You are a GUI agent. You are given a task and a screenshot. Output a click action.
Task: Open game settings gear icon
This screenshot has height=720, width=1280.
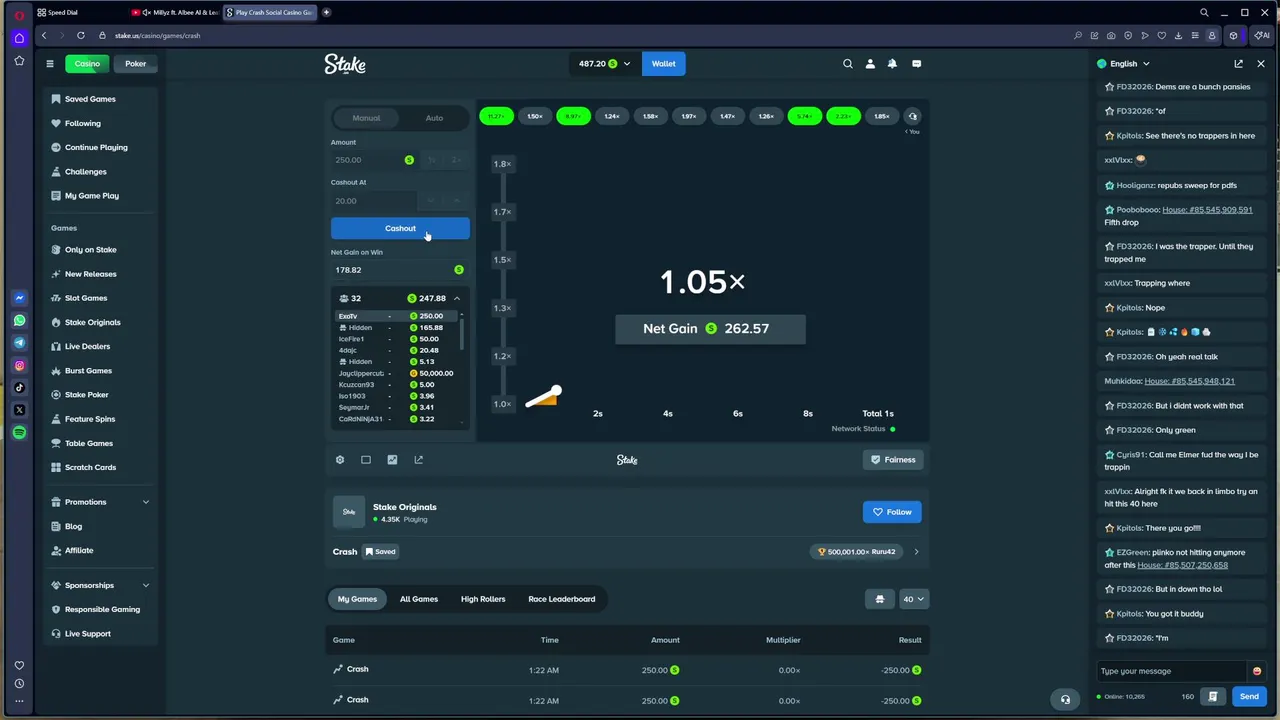tap(340, 460)
